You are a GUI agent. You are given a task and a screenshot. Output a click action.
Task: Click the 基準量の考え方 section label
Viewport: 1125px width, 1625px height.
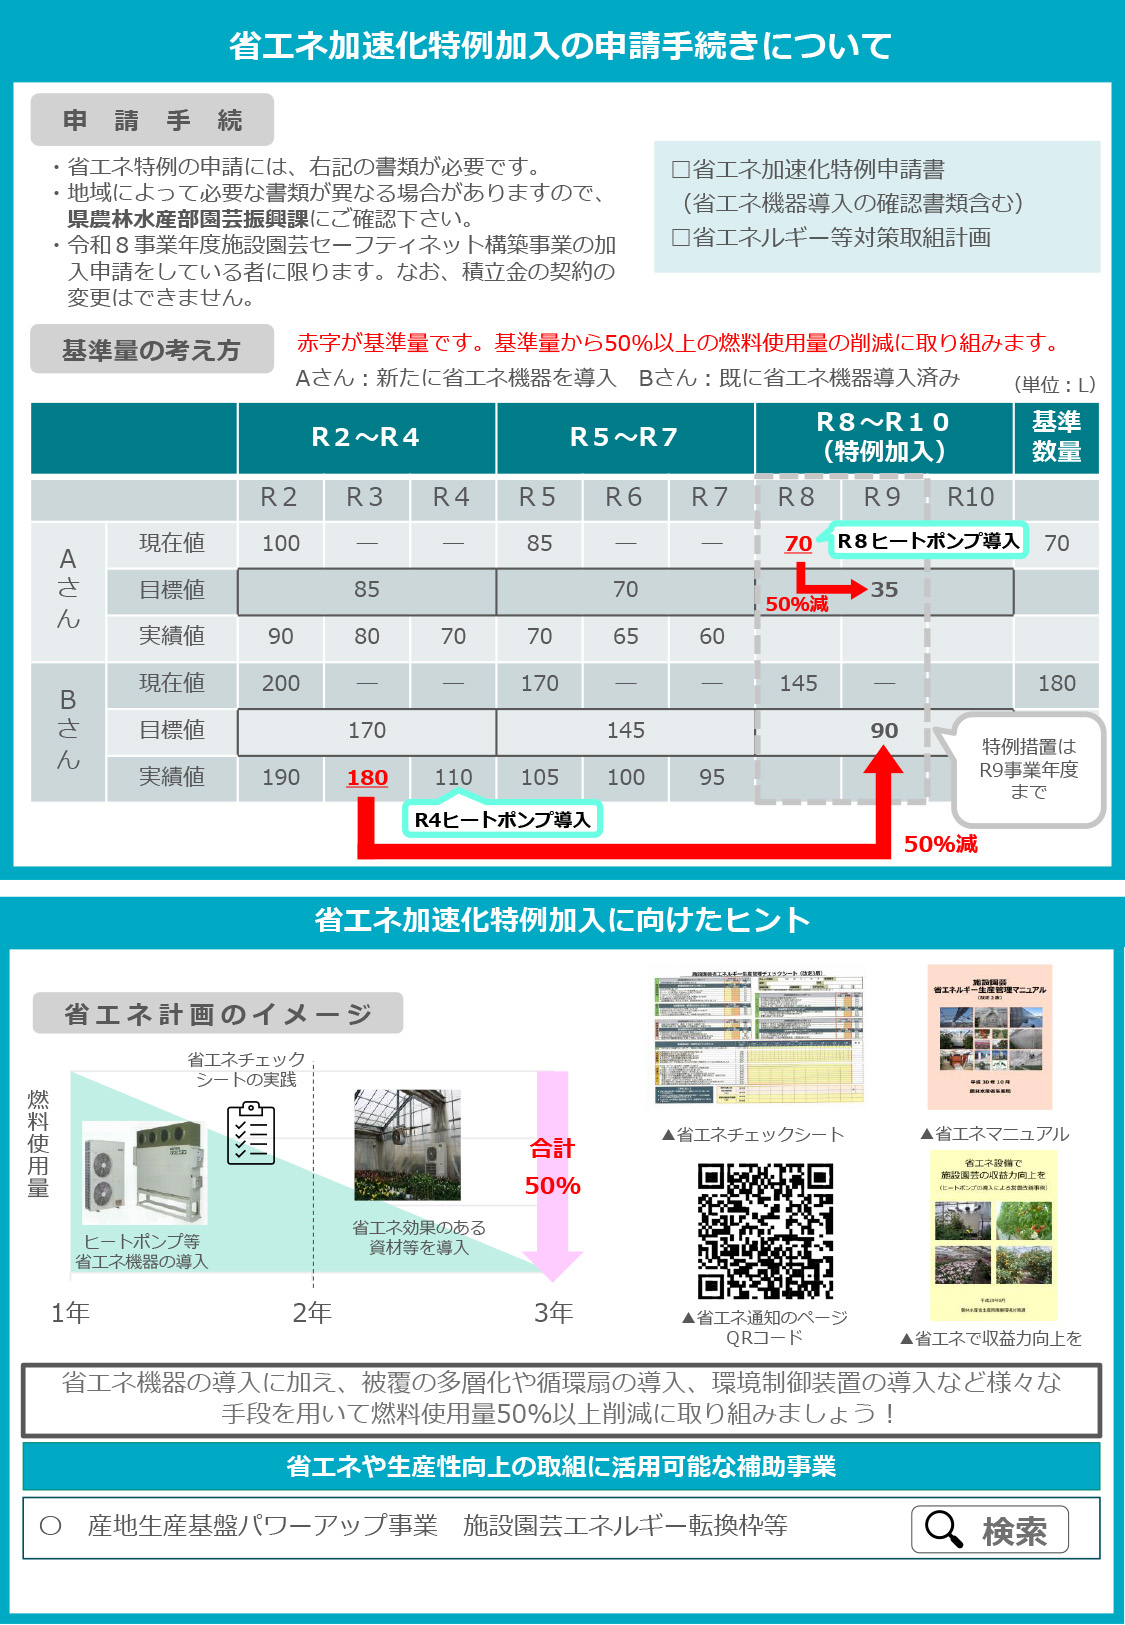click(x=152, y=349)
